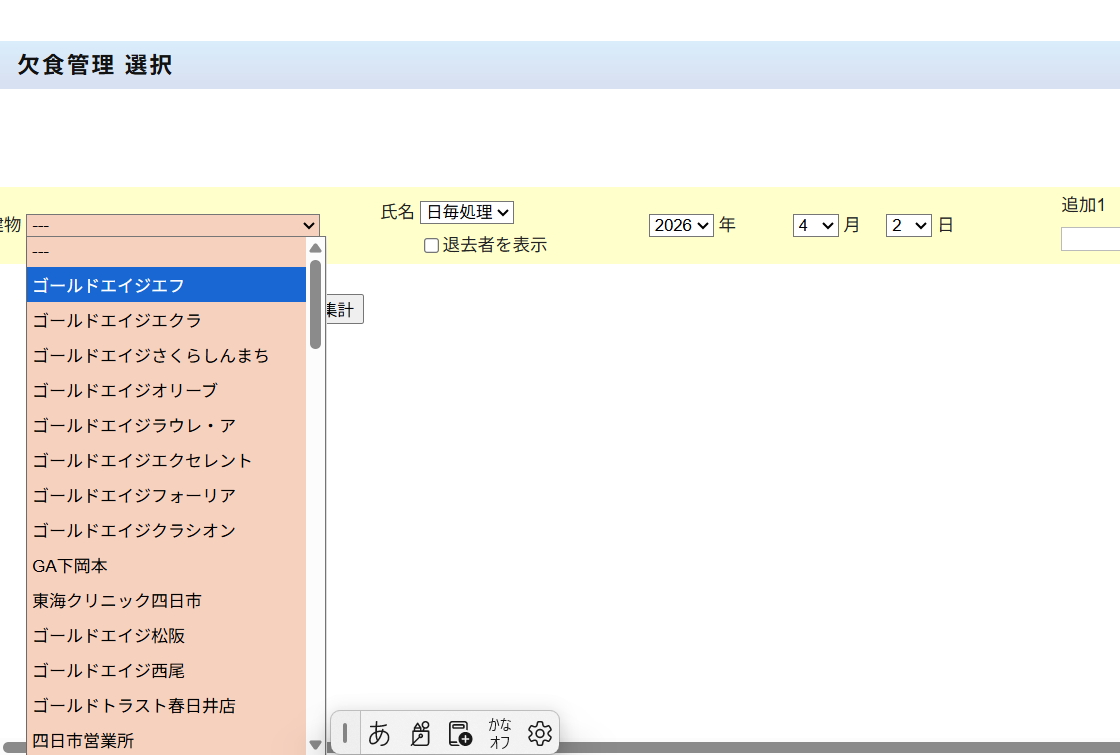Toggle the かなオフ kana input icon
Viewport: 1120px width, 755px height.
point(500,733)
